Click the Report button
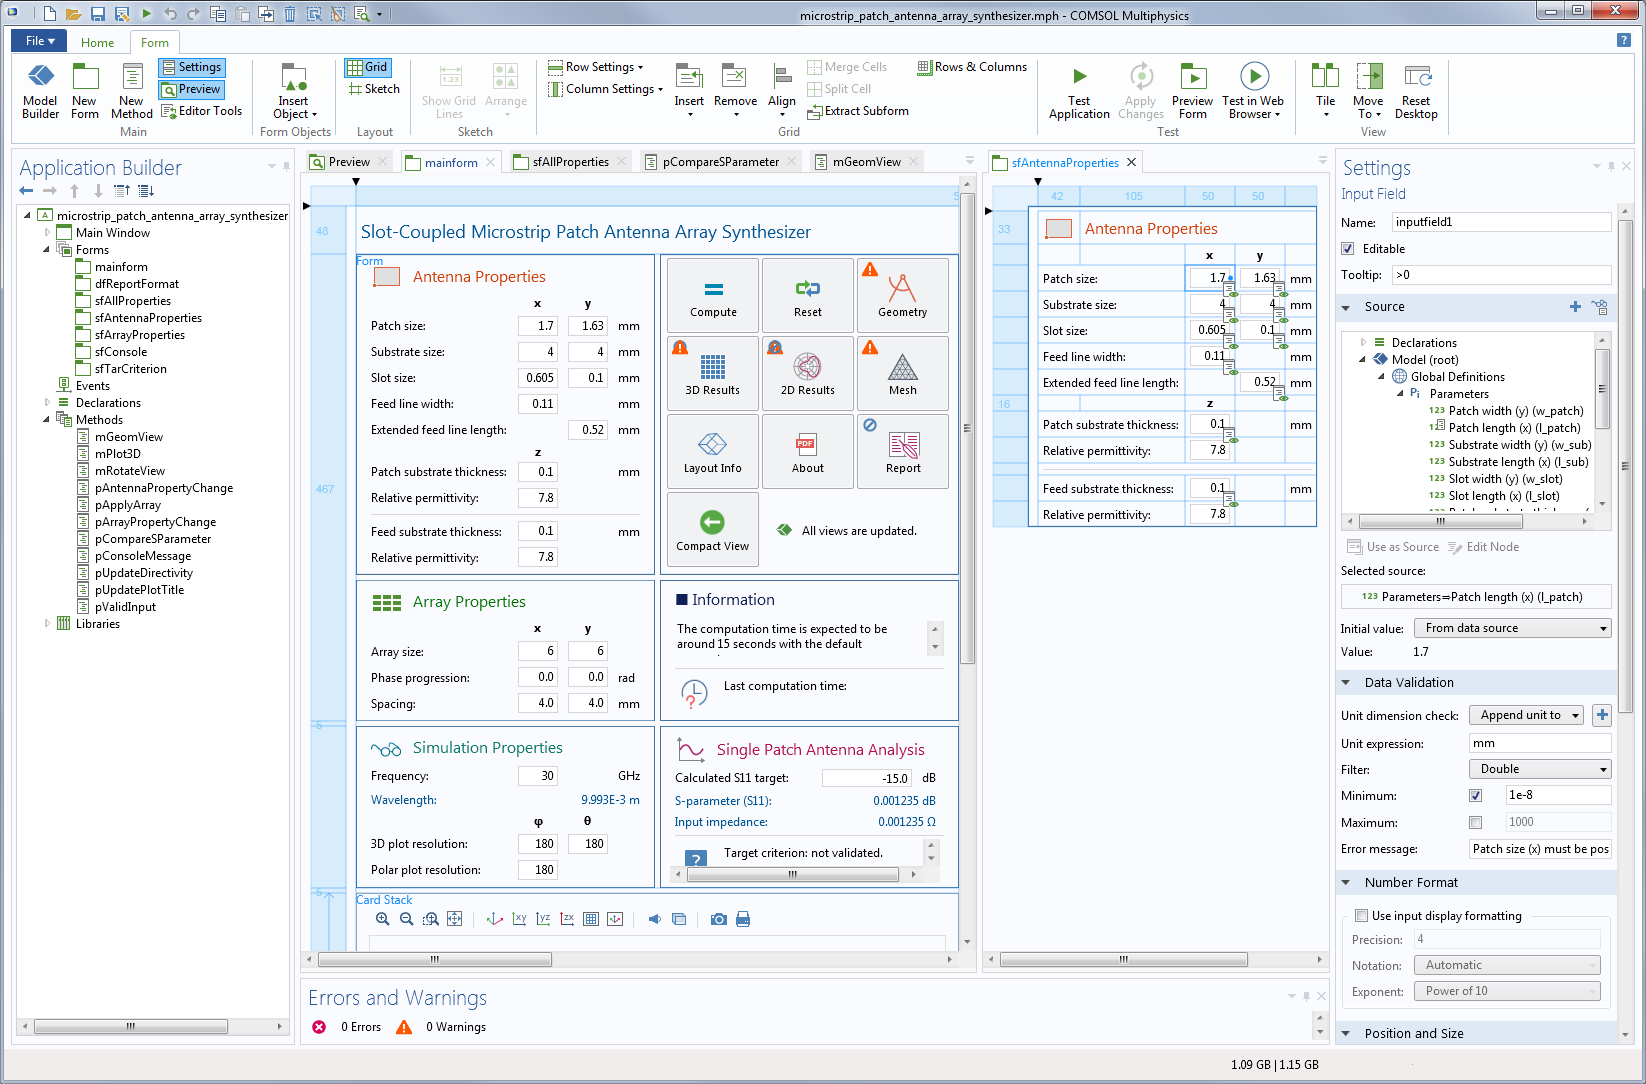The width and height of the screenshot is (1646, 1084). (903, 452)
